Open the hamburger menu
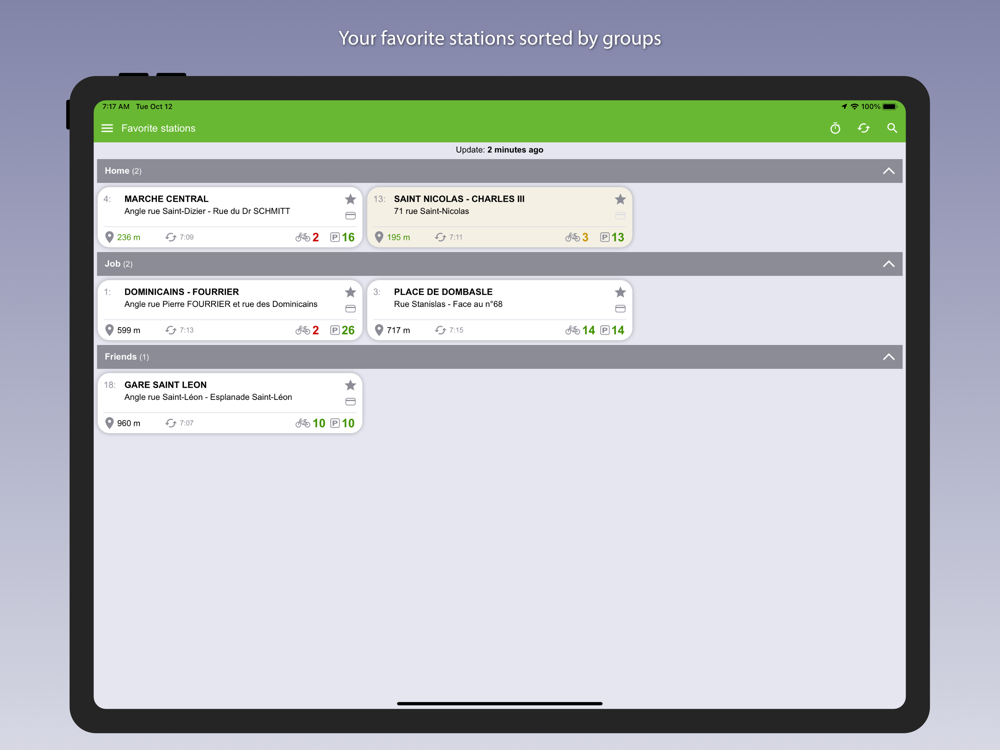Image resolution: width=1000 pixels, height=750 pixels. [x=107, y=128]
